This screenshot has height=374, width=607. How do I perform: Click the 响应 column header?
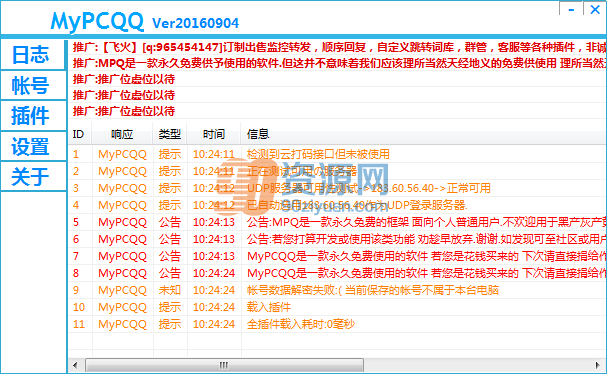pyautogui.click(x=122, y=134)
